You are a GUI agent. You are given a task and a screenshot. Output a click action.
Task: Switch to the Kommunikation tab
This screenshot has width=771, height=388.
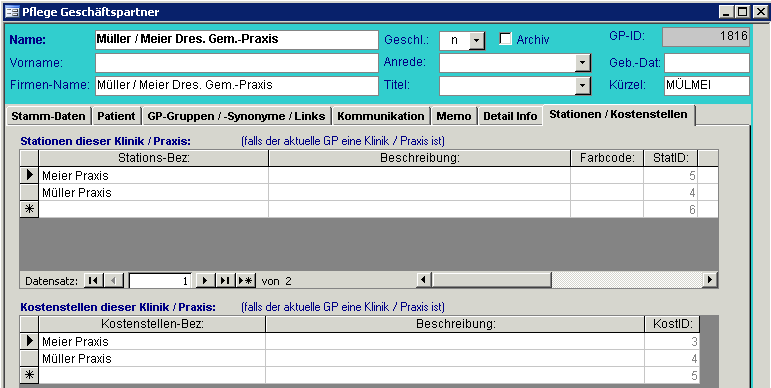(381, 117)
